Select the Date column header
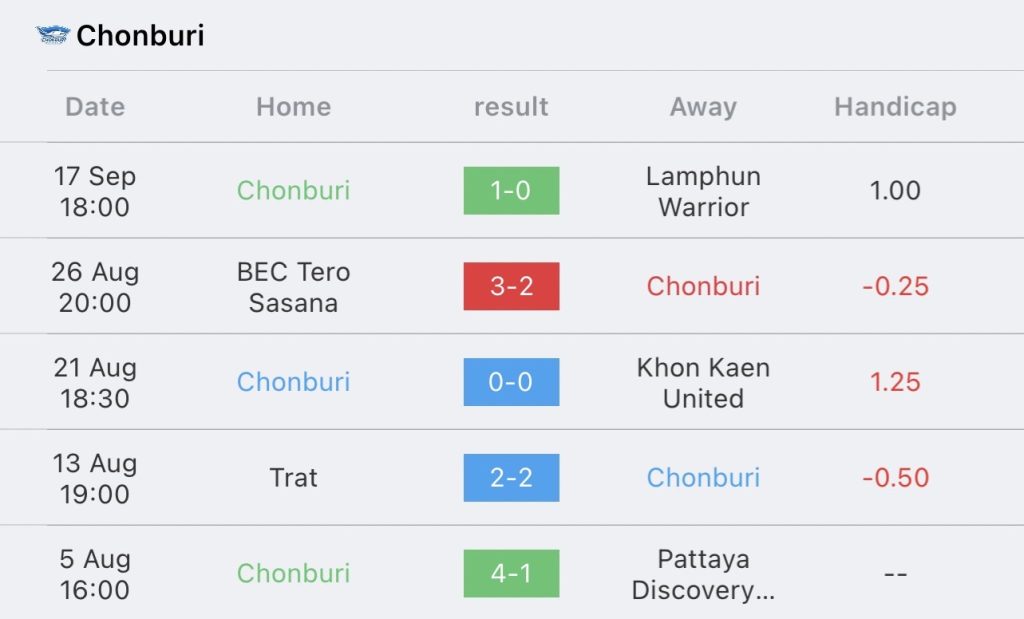The height and width of the screenshot is (619, 1024). coord(95,106)
